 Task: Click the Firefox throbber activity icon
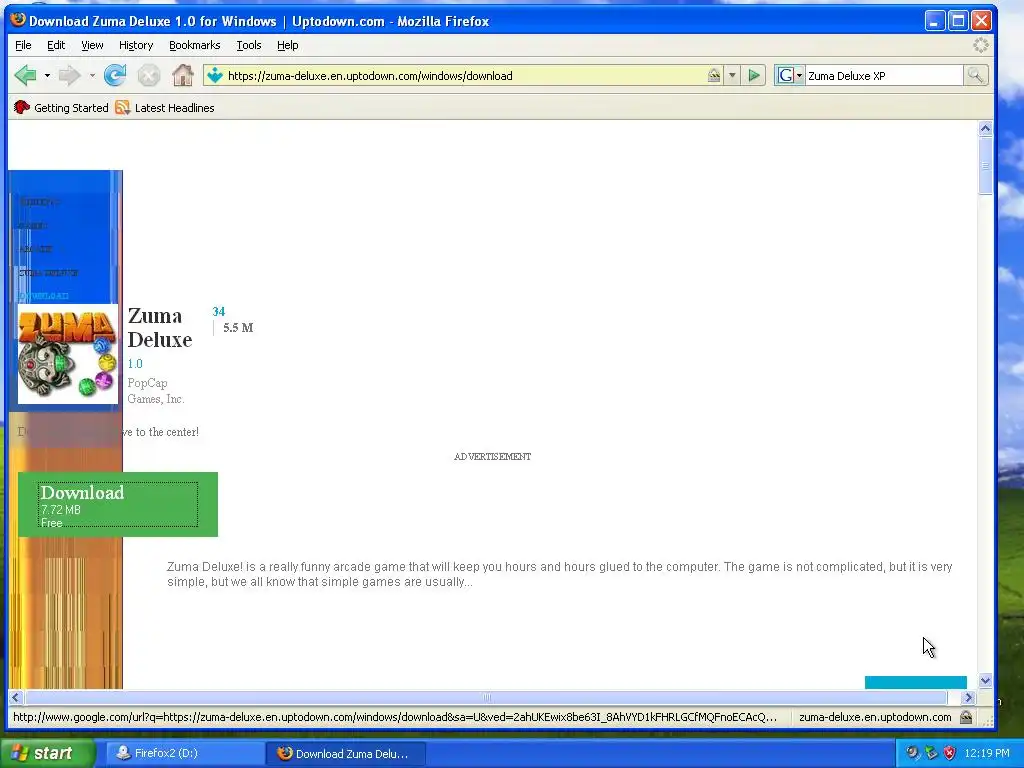click(981, 45)
